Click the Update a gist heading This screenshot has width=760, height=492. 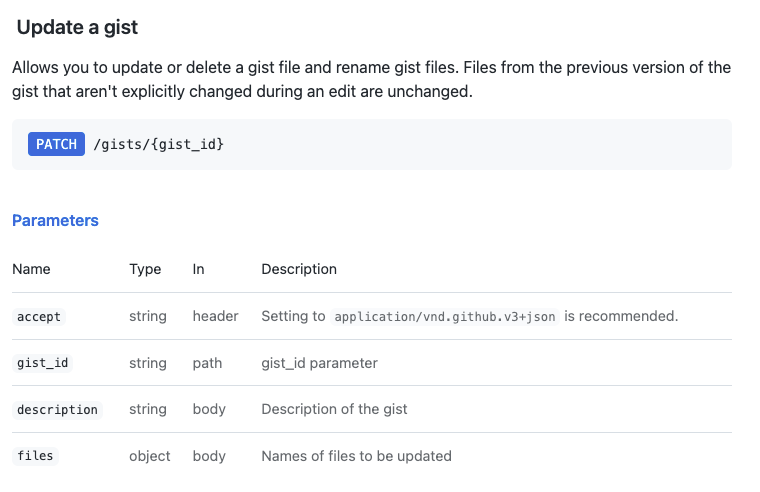click(77, 28)
